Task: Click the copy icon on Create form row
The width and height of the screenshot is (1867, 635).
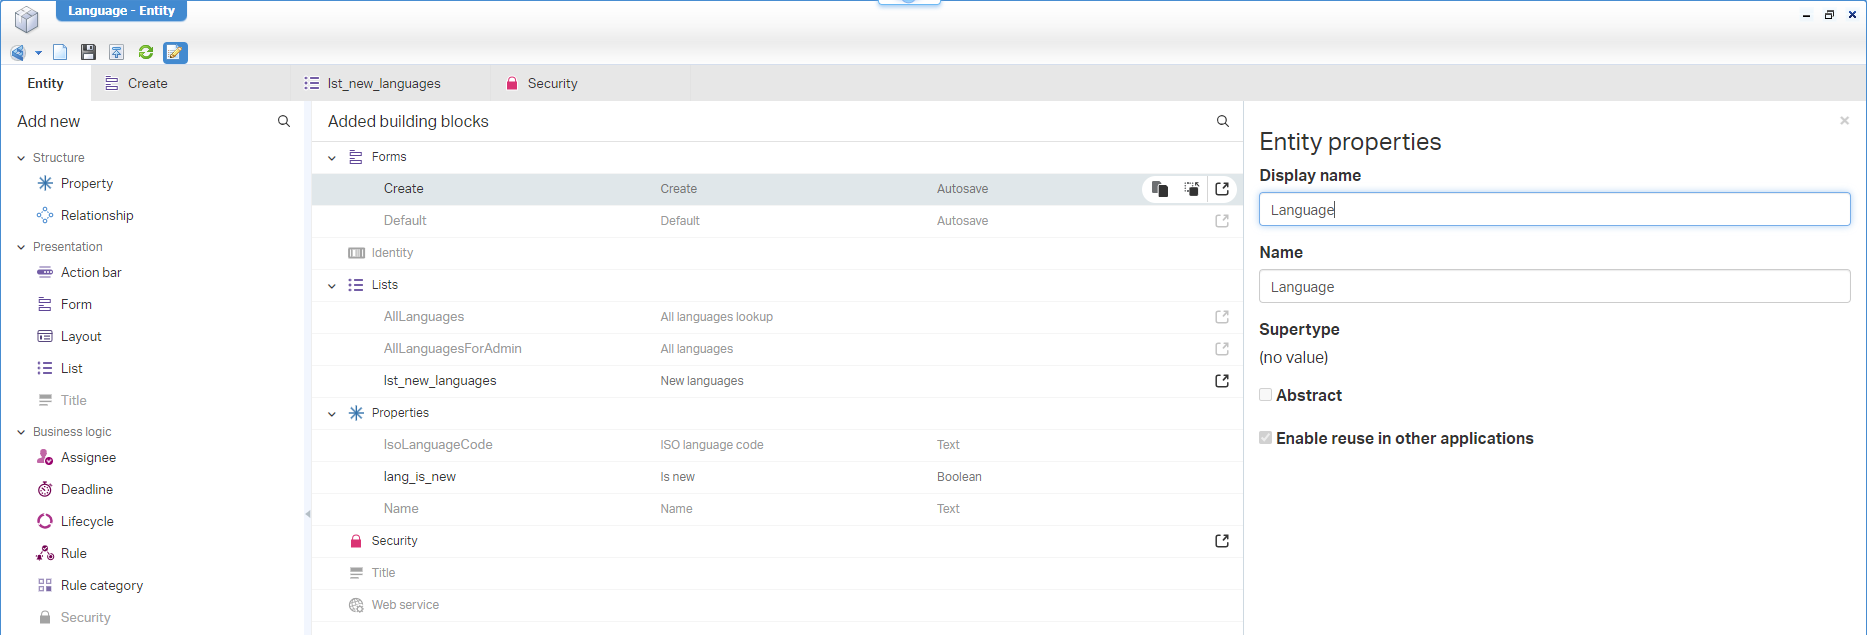Action: click(1160, 189)
